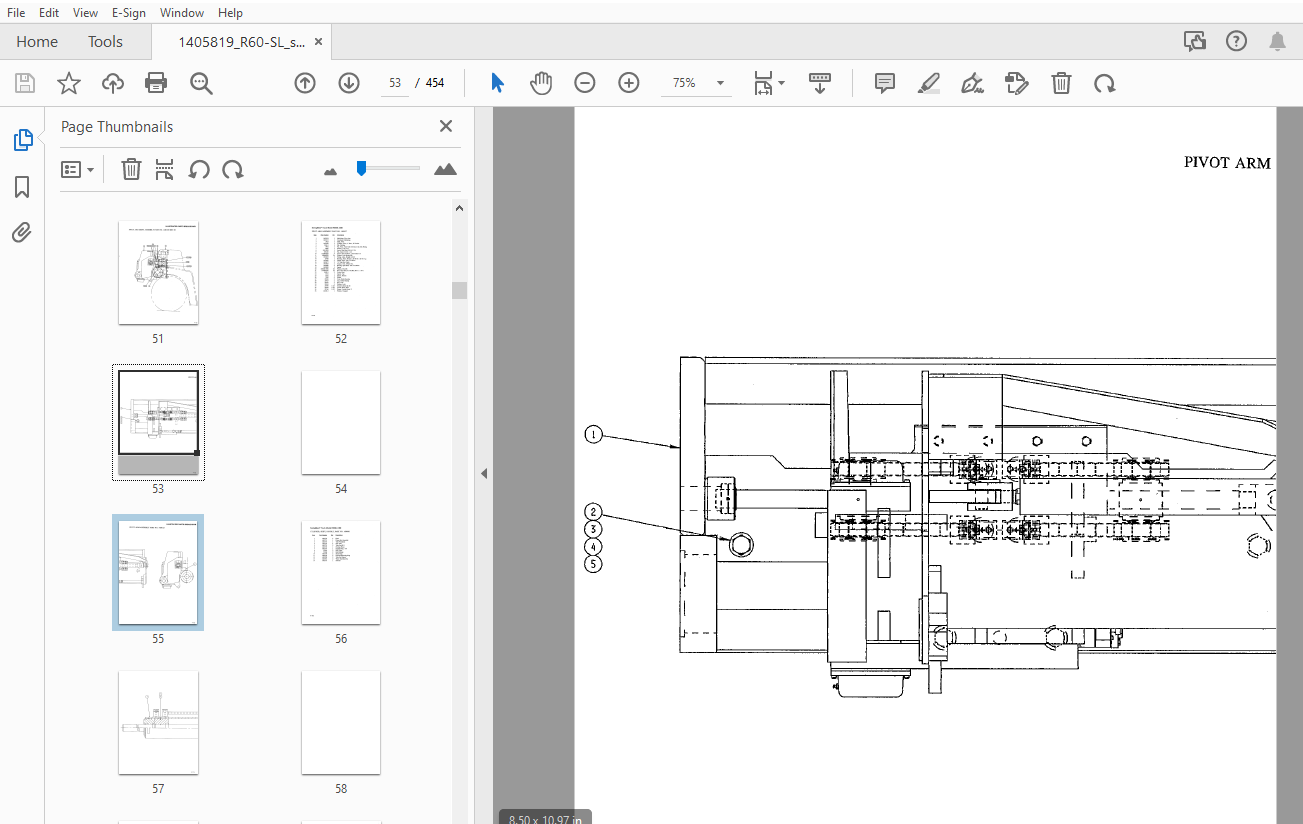The width and height of the screenshot is (1303, 824).
Task: Click the upload to cloud icon
Action: click(x=113, y=83)
